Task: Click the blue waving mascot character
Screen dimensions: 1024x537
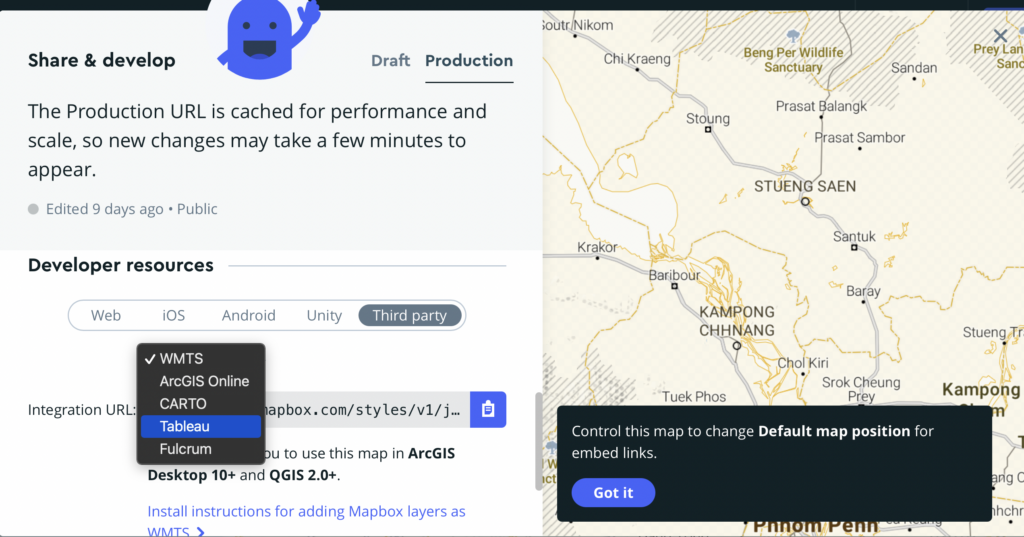Action: 268,38
